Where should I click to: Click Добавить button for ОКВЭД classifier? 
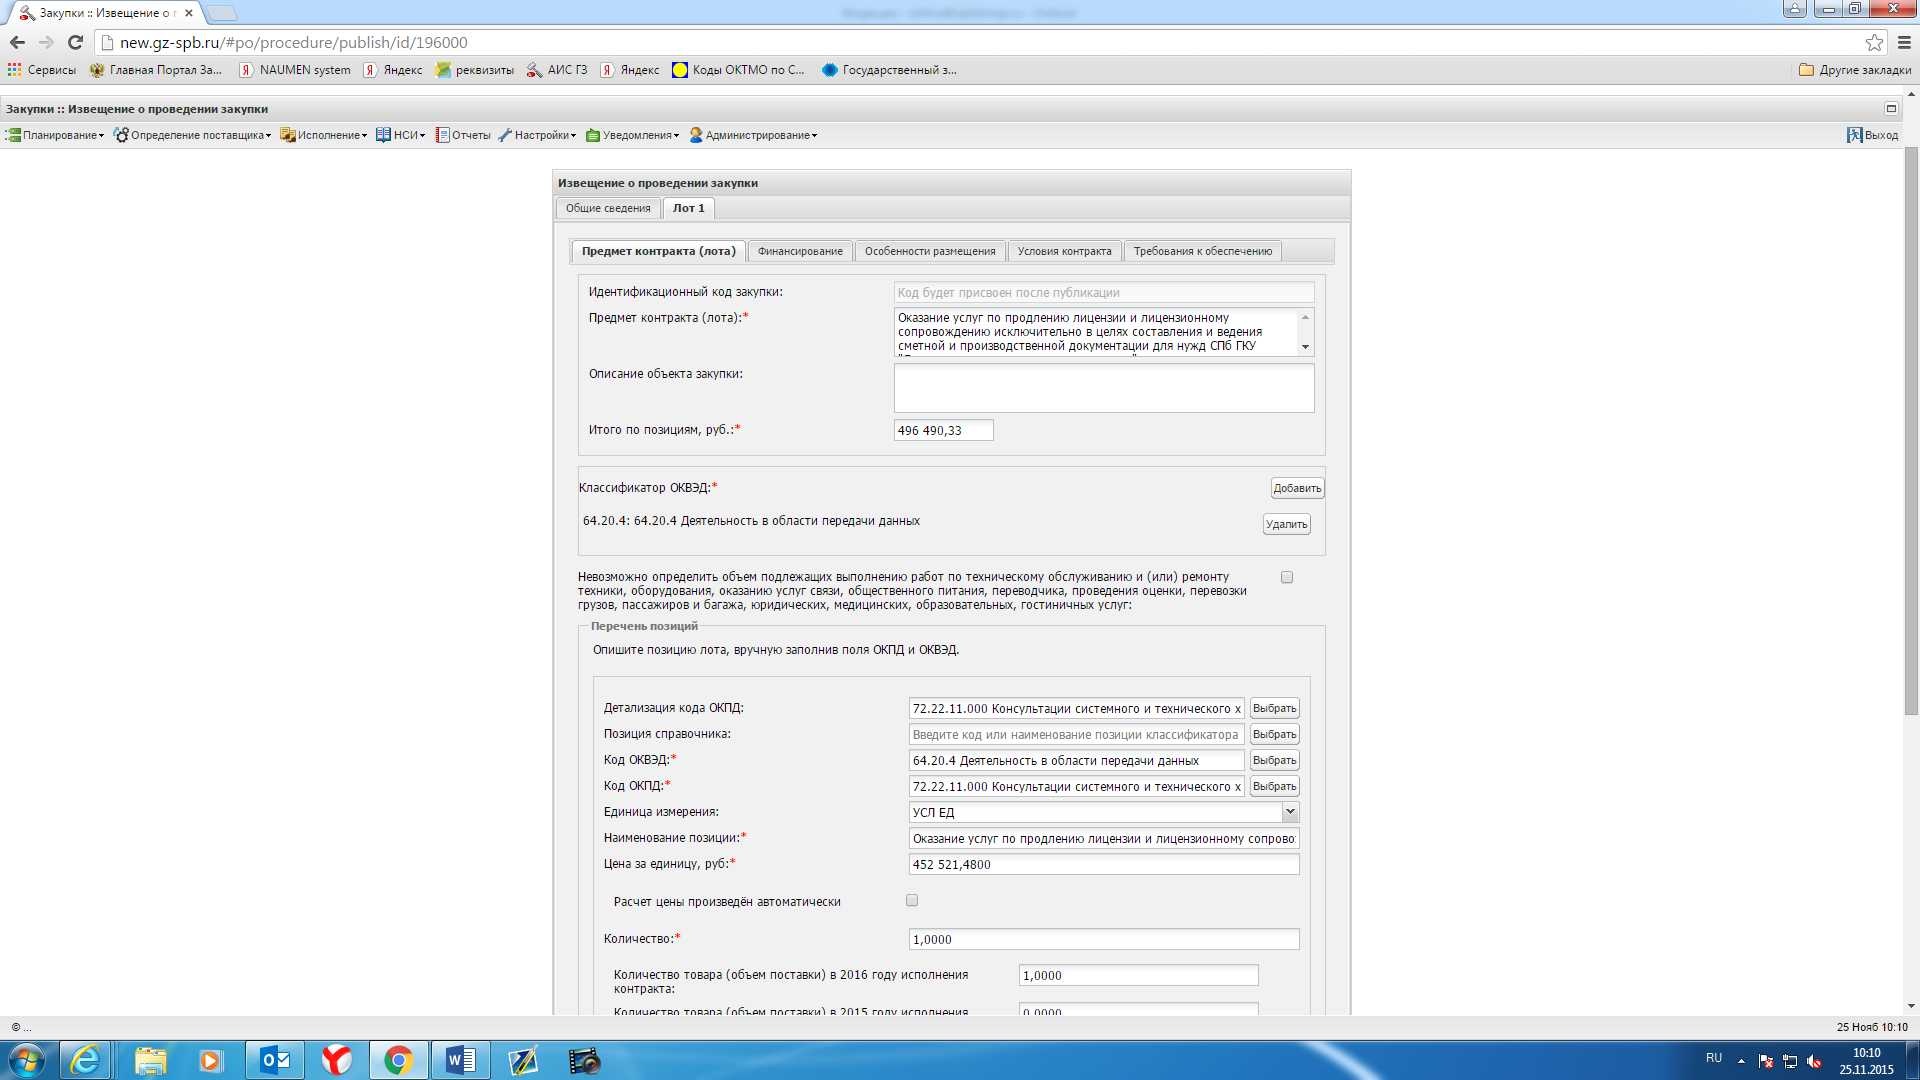1297,488
